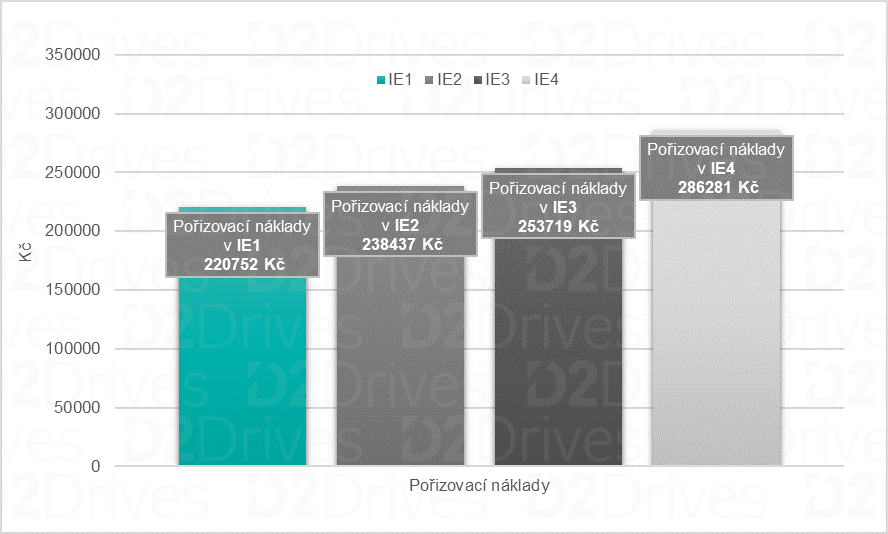Click the teal IE1 legend color swatch
Viewport: 888px width, 534px height.
point(381,80)
